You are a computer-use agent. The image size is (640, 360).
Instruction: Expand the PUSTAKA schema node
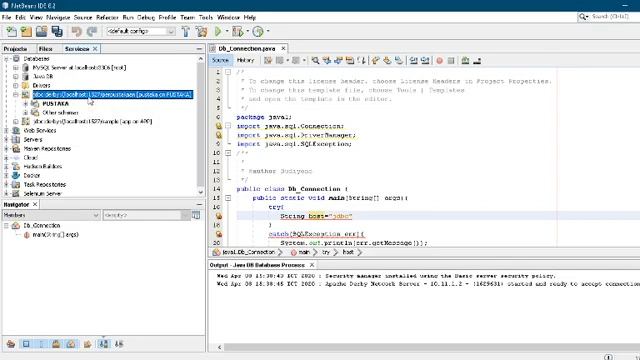pyautogui.click(x=25, y=104)
